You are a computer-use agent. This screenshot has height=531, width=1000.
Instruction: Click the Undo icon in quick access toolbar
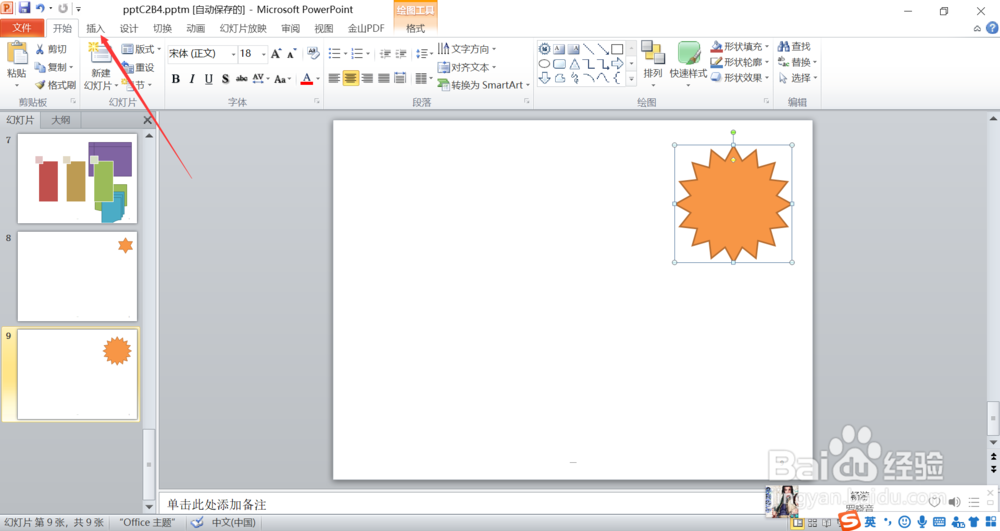[x=40, y=8]
